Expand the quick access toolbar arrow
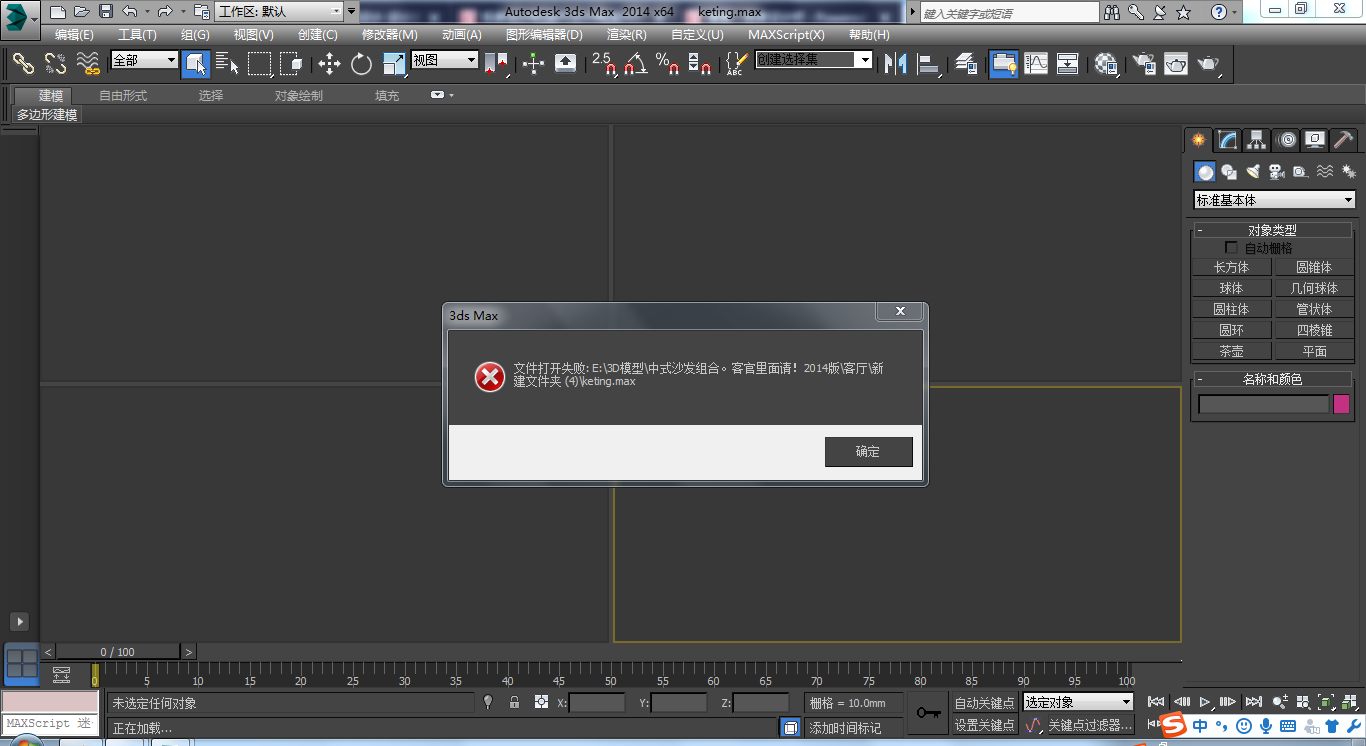Viewport: 1366px width, 746px height. [x=351, y=12]
